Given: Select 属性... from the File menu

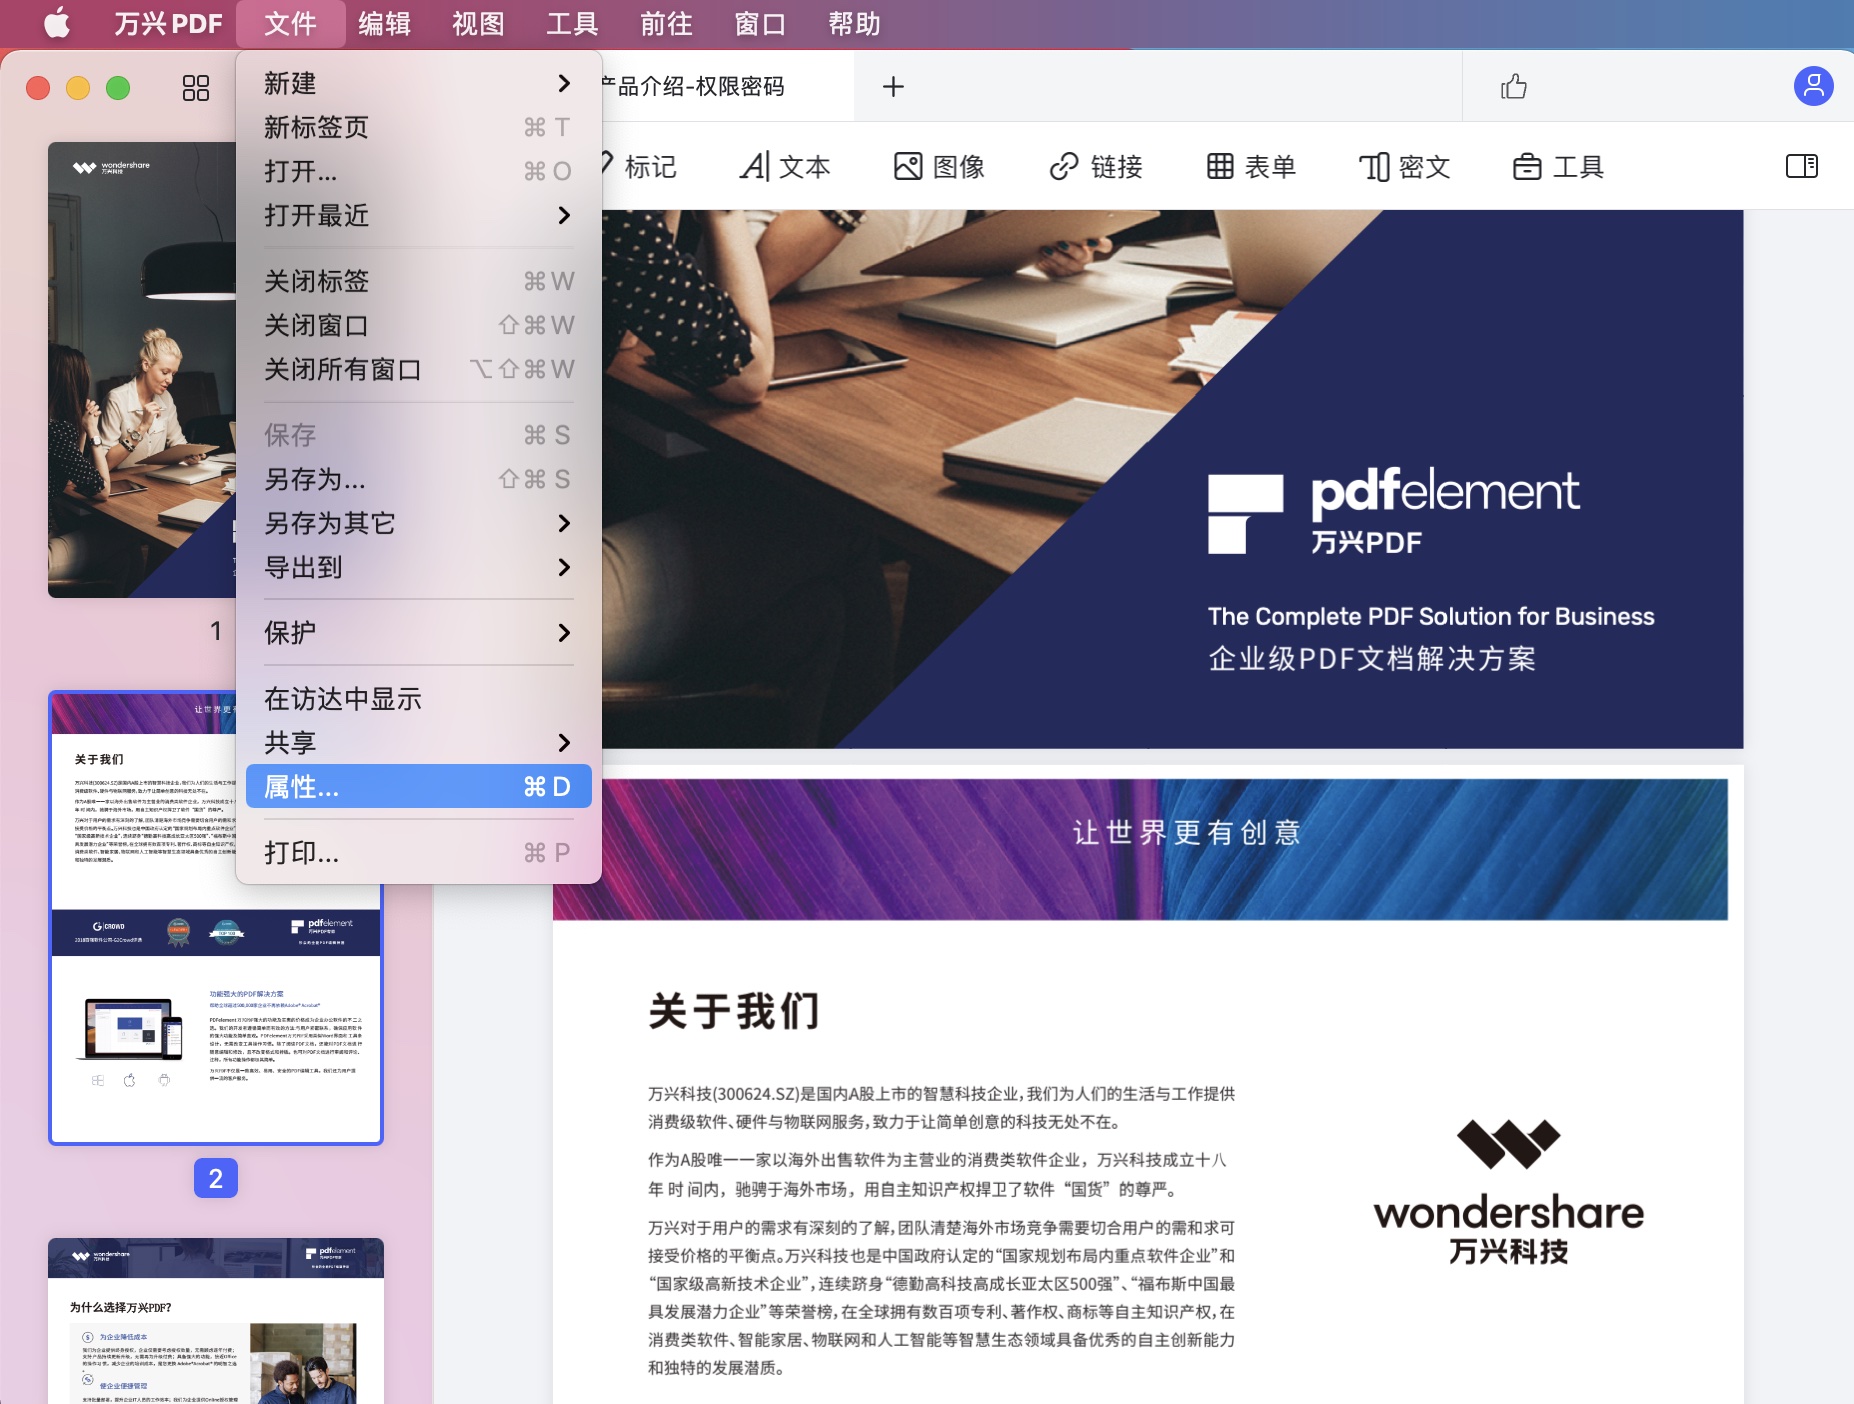Looking at the screenshot, I should (x=417, y=786).
